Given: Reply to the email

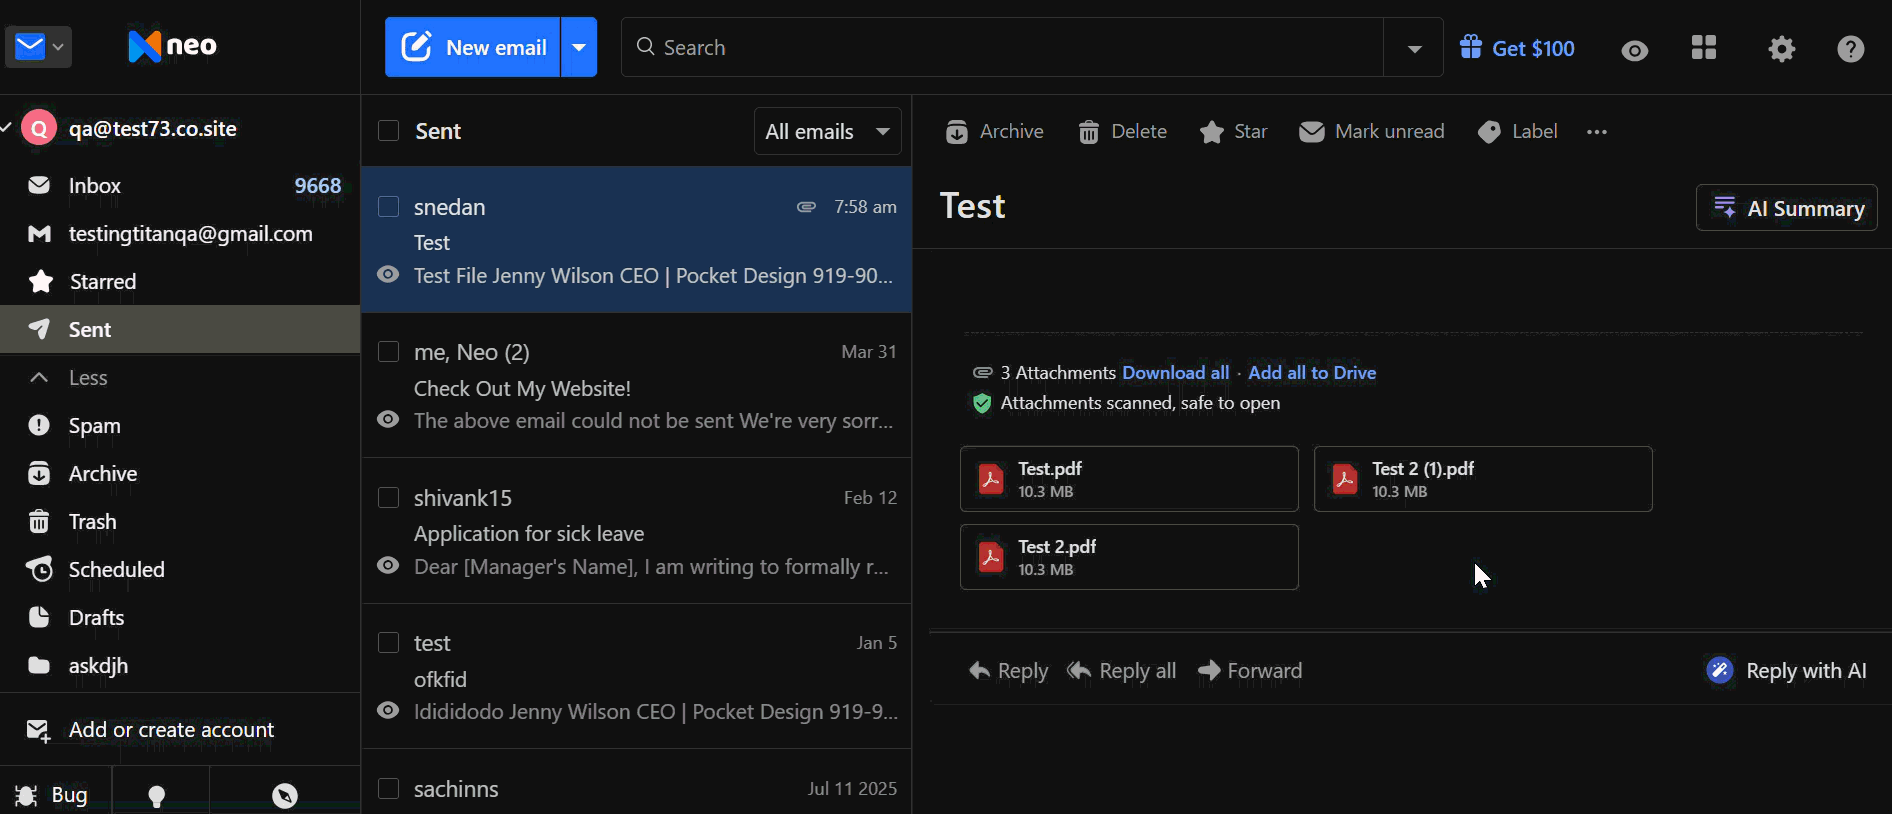Looking at the screenshot, I should 1008,671.
